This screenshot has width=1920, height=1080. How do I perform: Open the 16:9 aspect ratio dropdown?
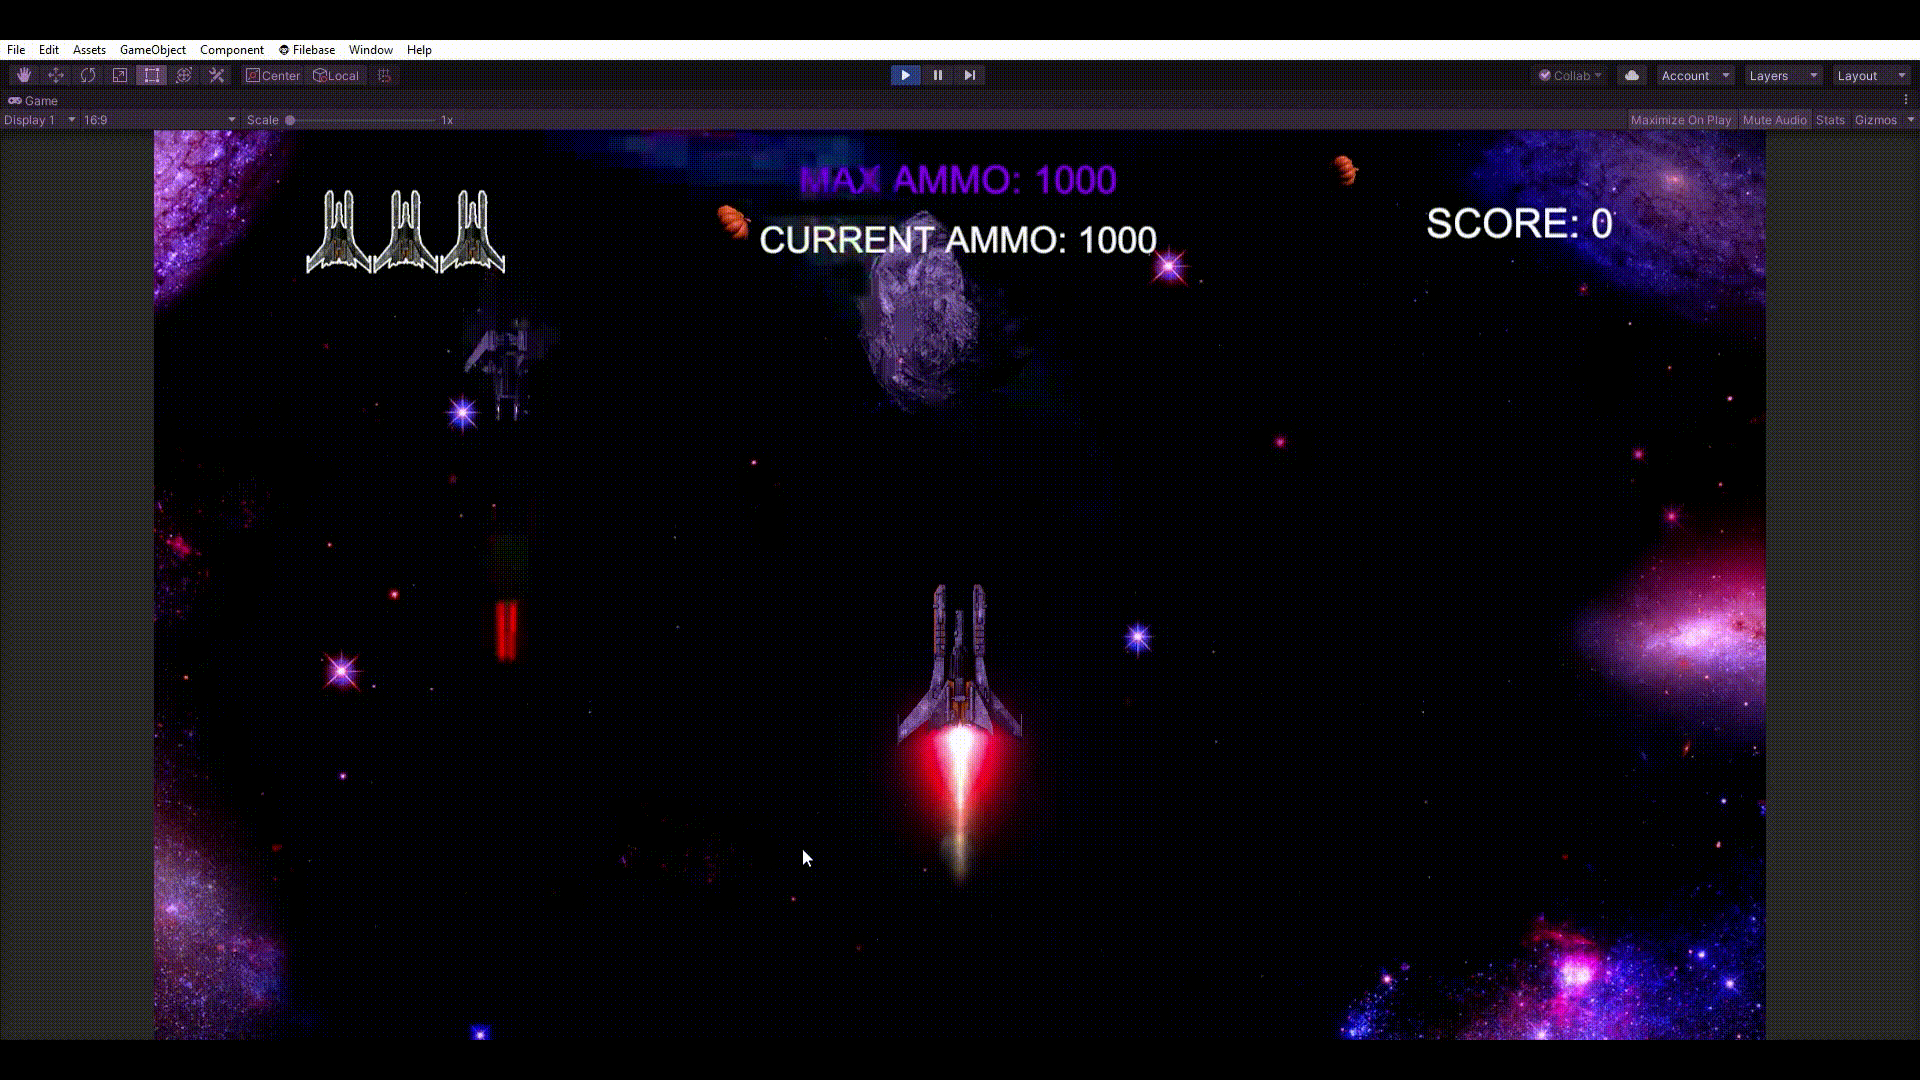160,120
